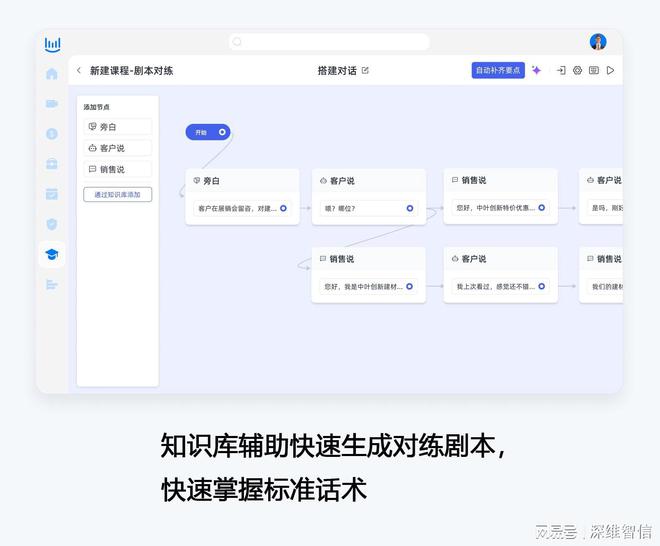Click the 搭建对话 heading text
Image resolution: width=660 pixels, height=546 pixels.
[337, 70]
